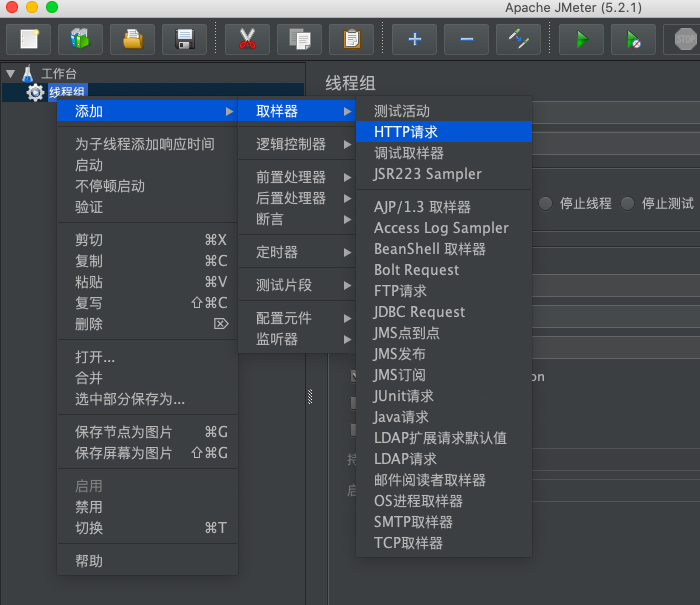This screenshot has width=700, height=605.
Task: Expand the 断言 submenu
Action: coord(297,219)
